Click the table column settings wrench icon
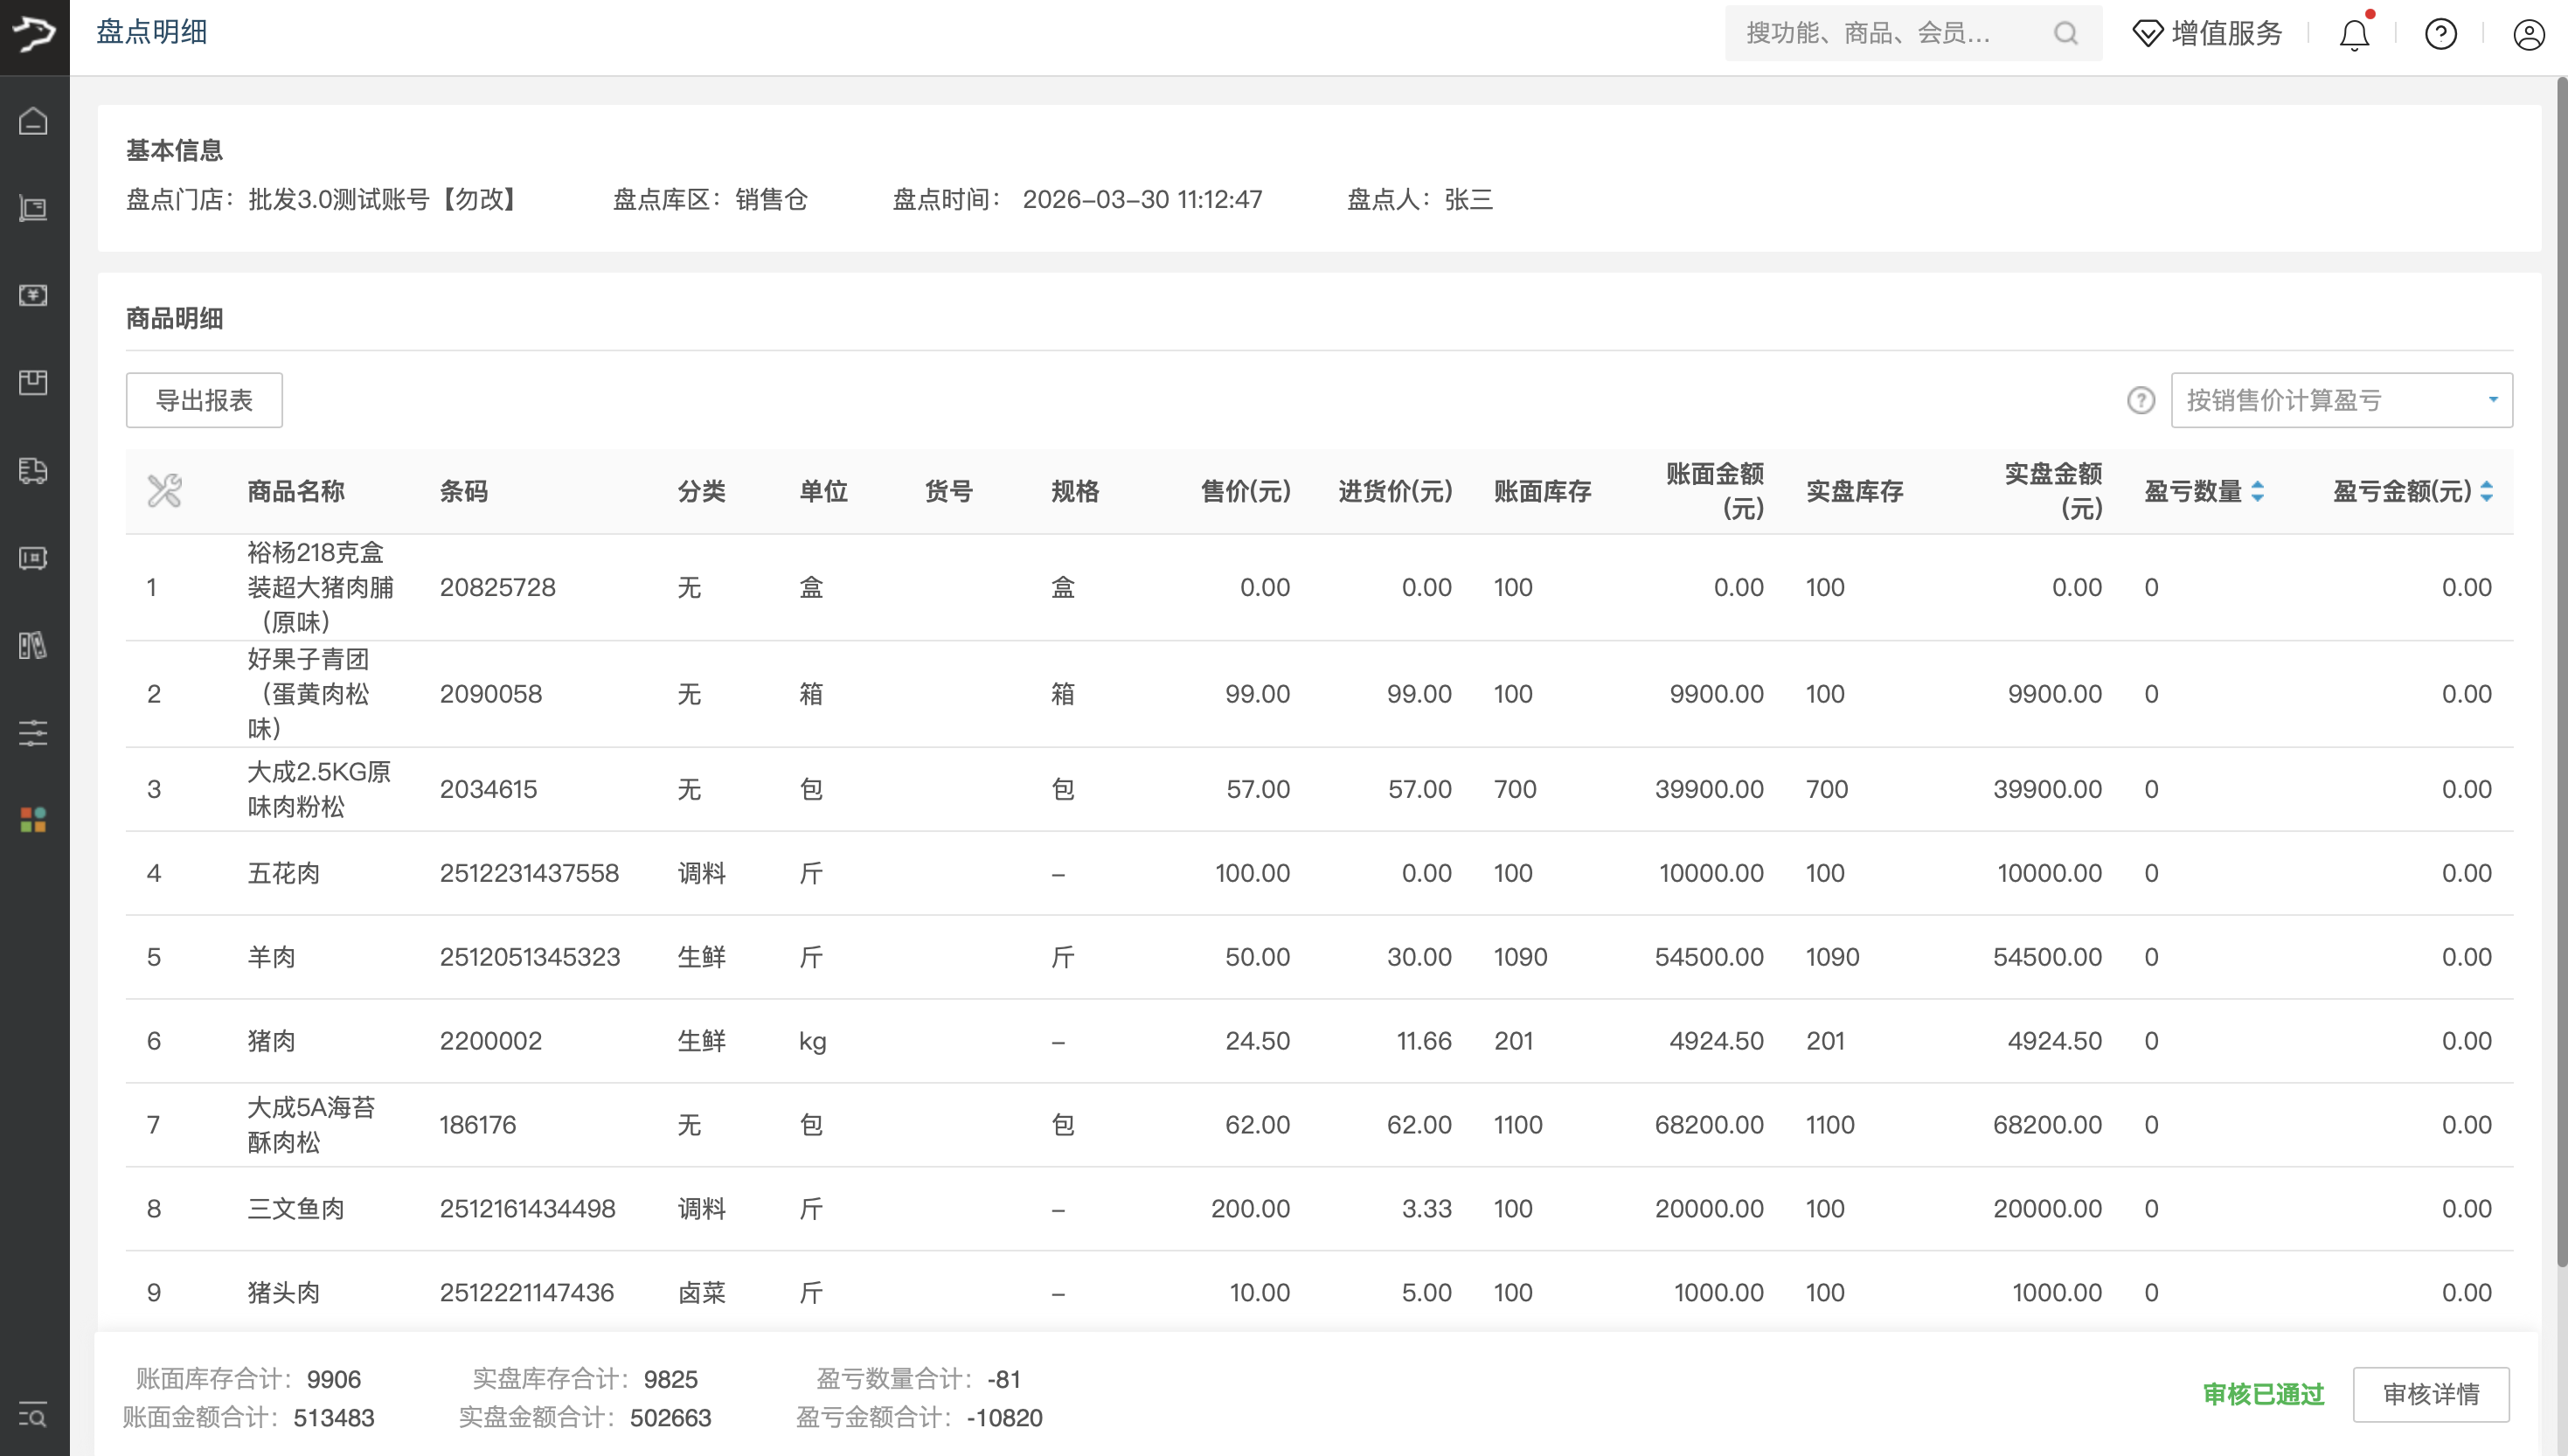2568x1456 pixels. (165, 491)
